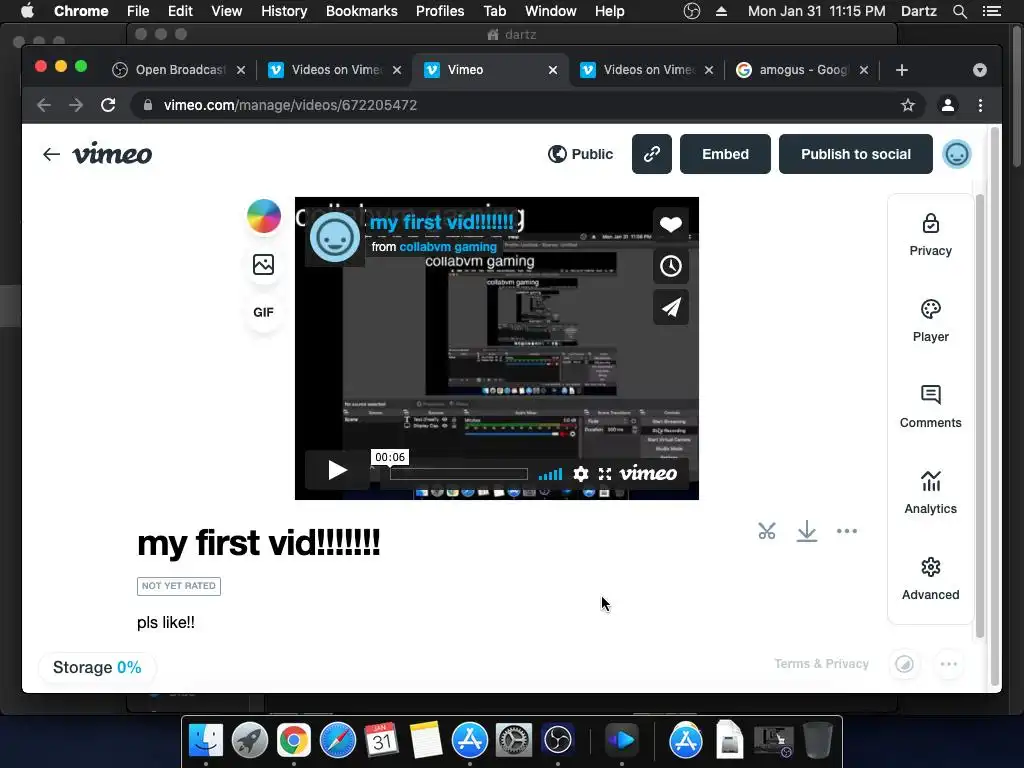Click the Storage 0% indicator
Viewport: 1024px width, 768px height.
pos(97,667)
